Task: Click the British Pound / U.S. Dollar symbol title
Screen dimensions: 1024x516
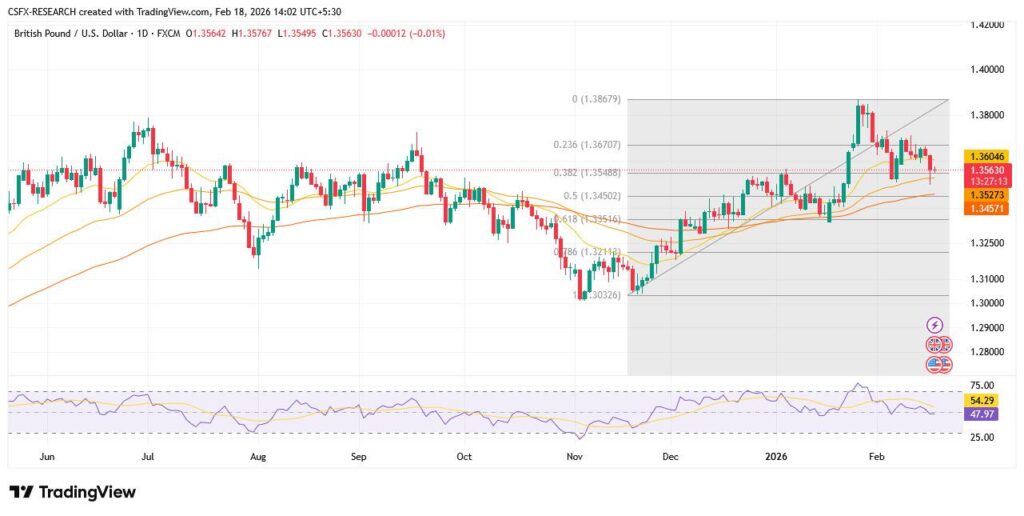Action: (76, 33)
